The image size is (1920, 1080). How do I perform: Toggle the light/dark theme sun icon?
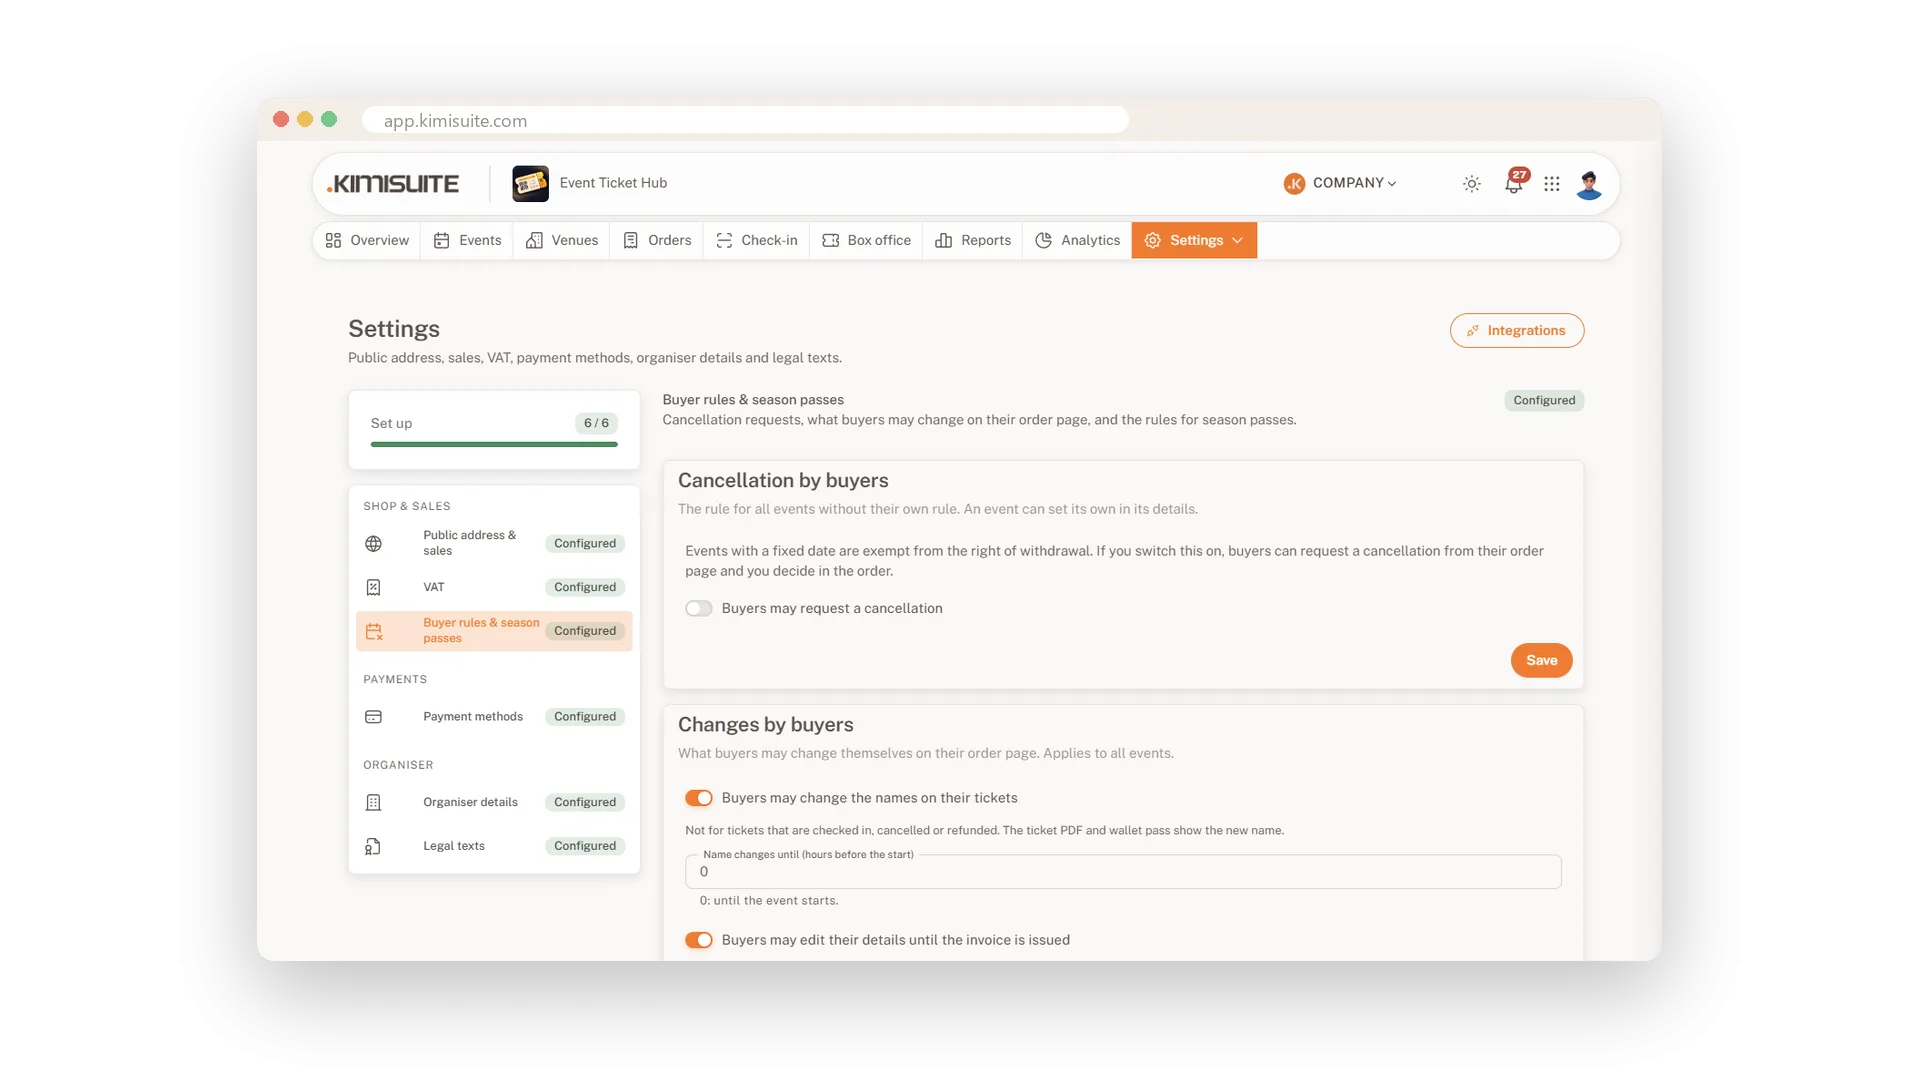coord(1472,184)
